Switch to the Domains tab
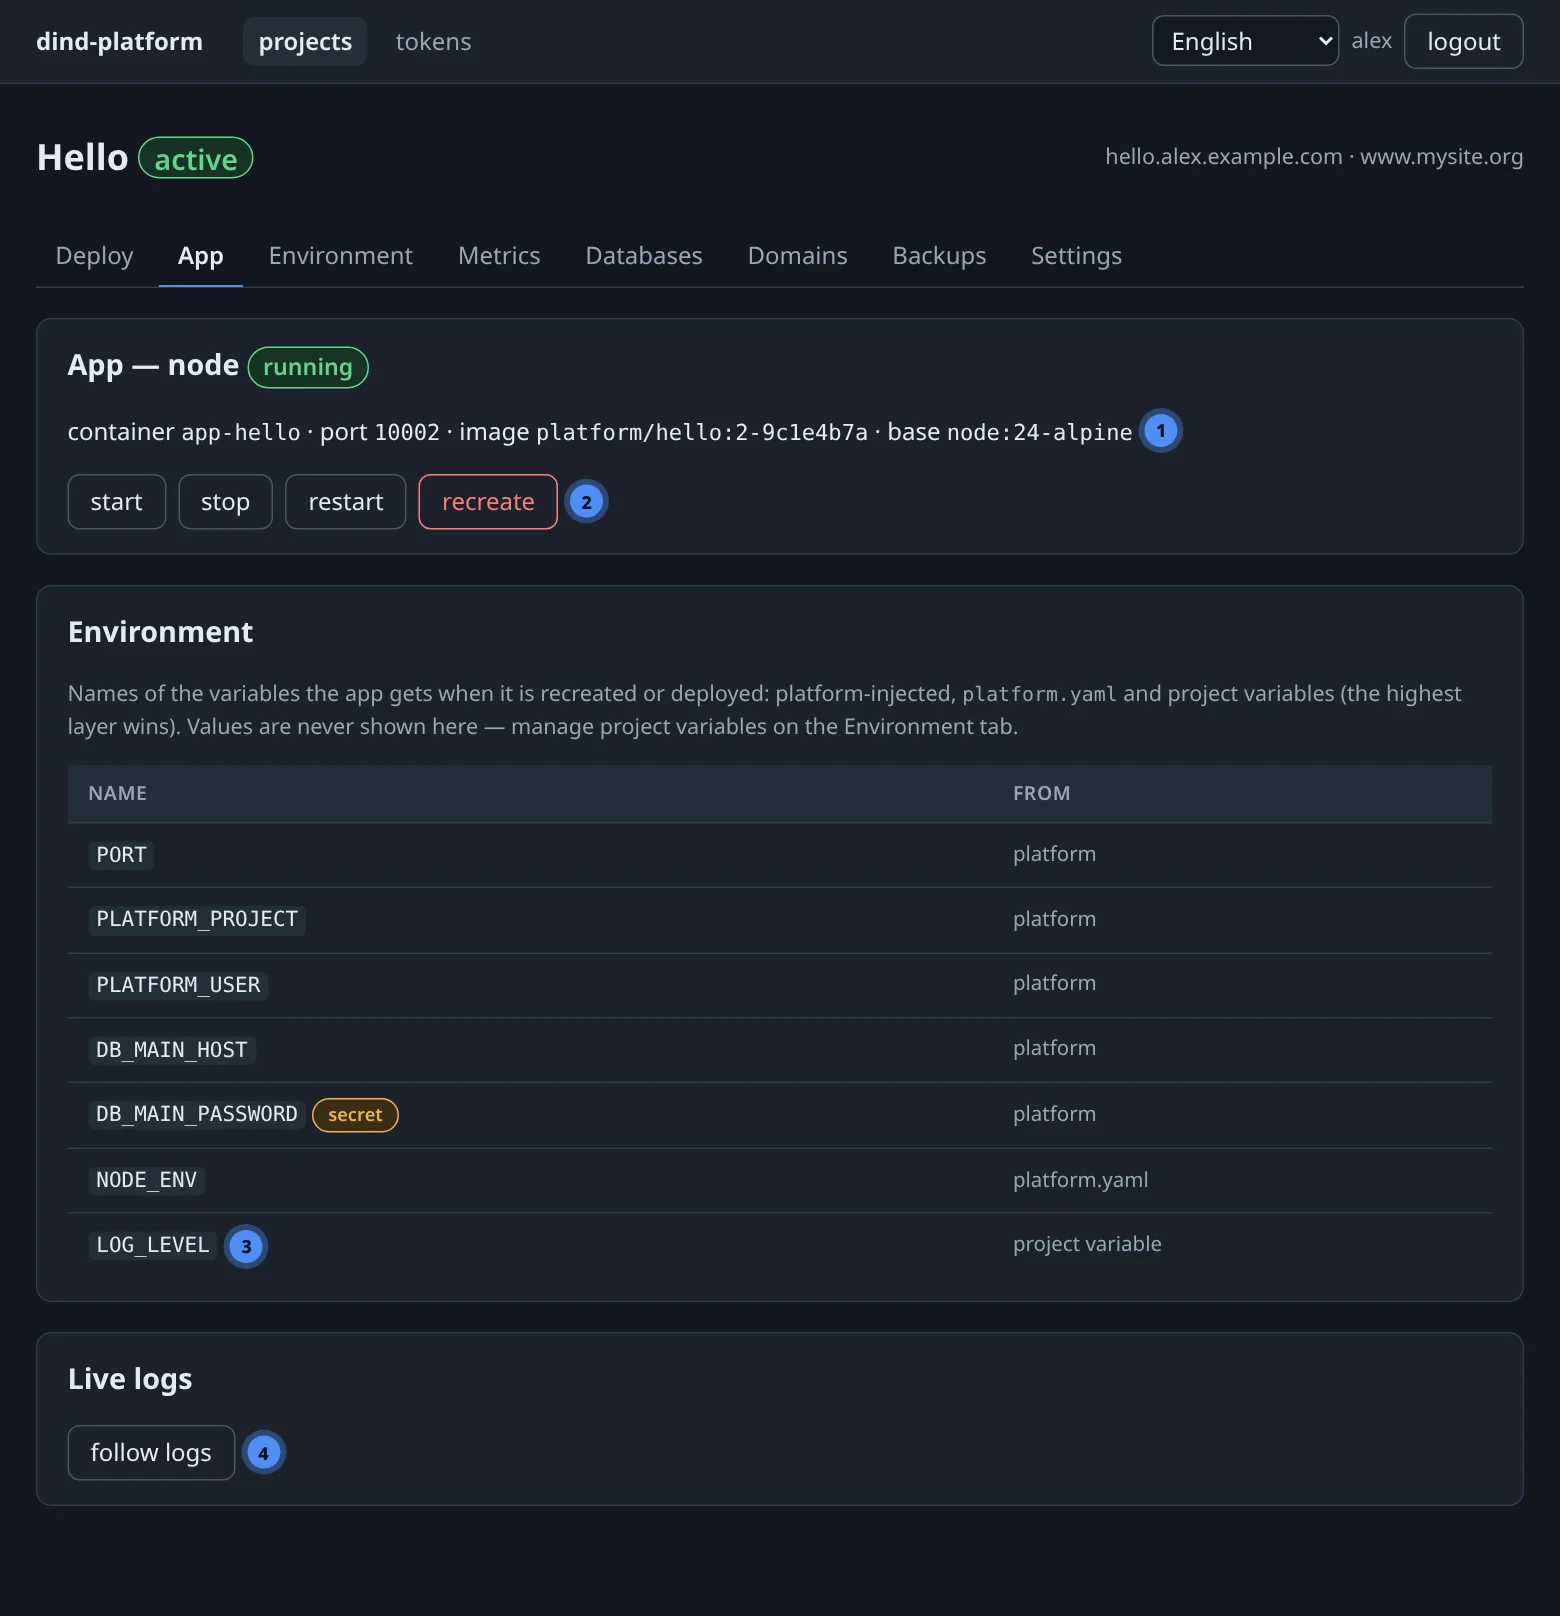Image resolution: width=1560 pixels, height=1616 pixels. (798, 256)
